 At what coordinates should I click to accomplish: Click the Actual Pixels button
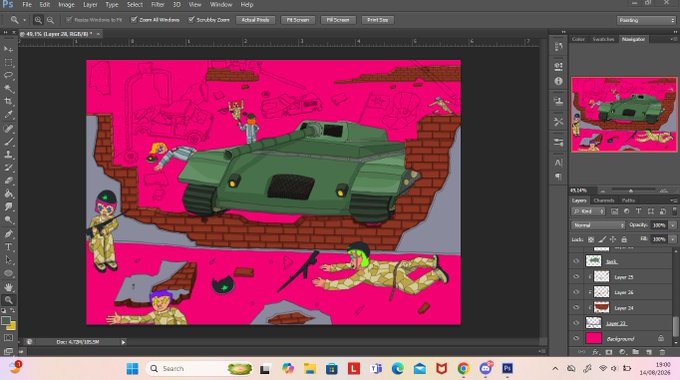pos(255,20)
